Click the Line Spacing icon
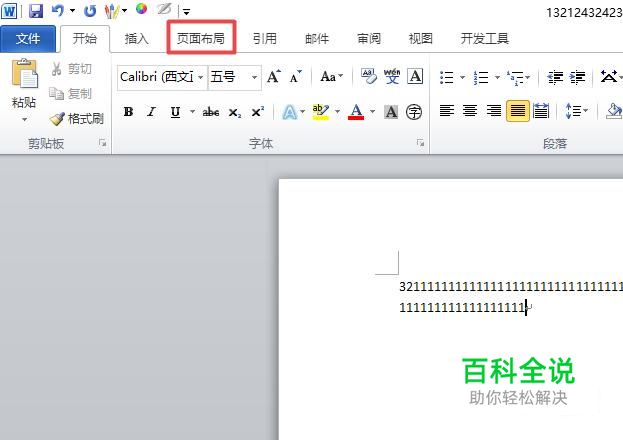623x440 pixels. point(572,110)
